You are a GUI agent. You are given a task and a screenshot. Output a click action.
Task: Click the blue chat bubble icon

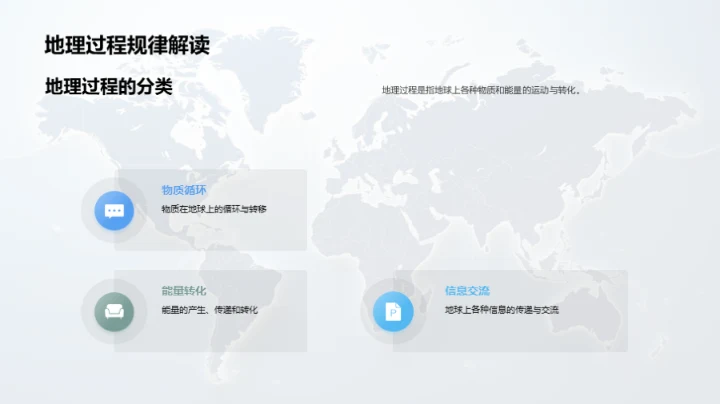click(114, 211)
